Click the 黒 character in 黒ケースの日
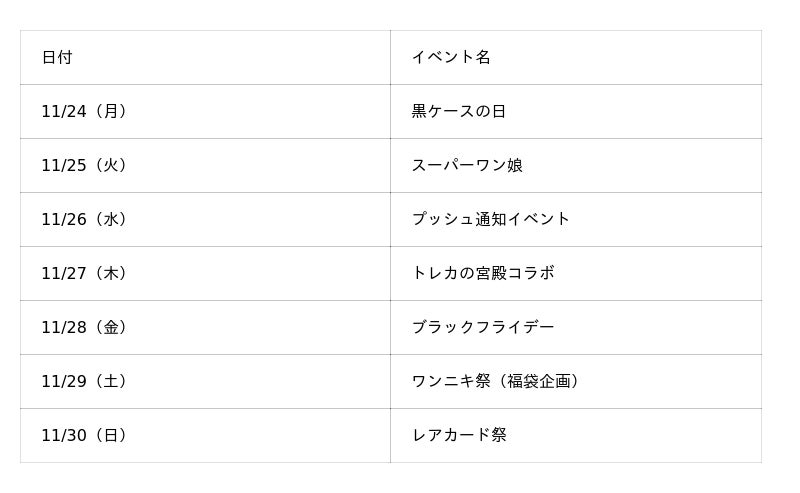The image size is (800, 493). click(420, 112)
